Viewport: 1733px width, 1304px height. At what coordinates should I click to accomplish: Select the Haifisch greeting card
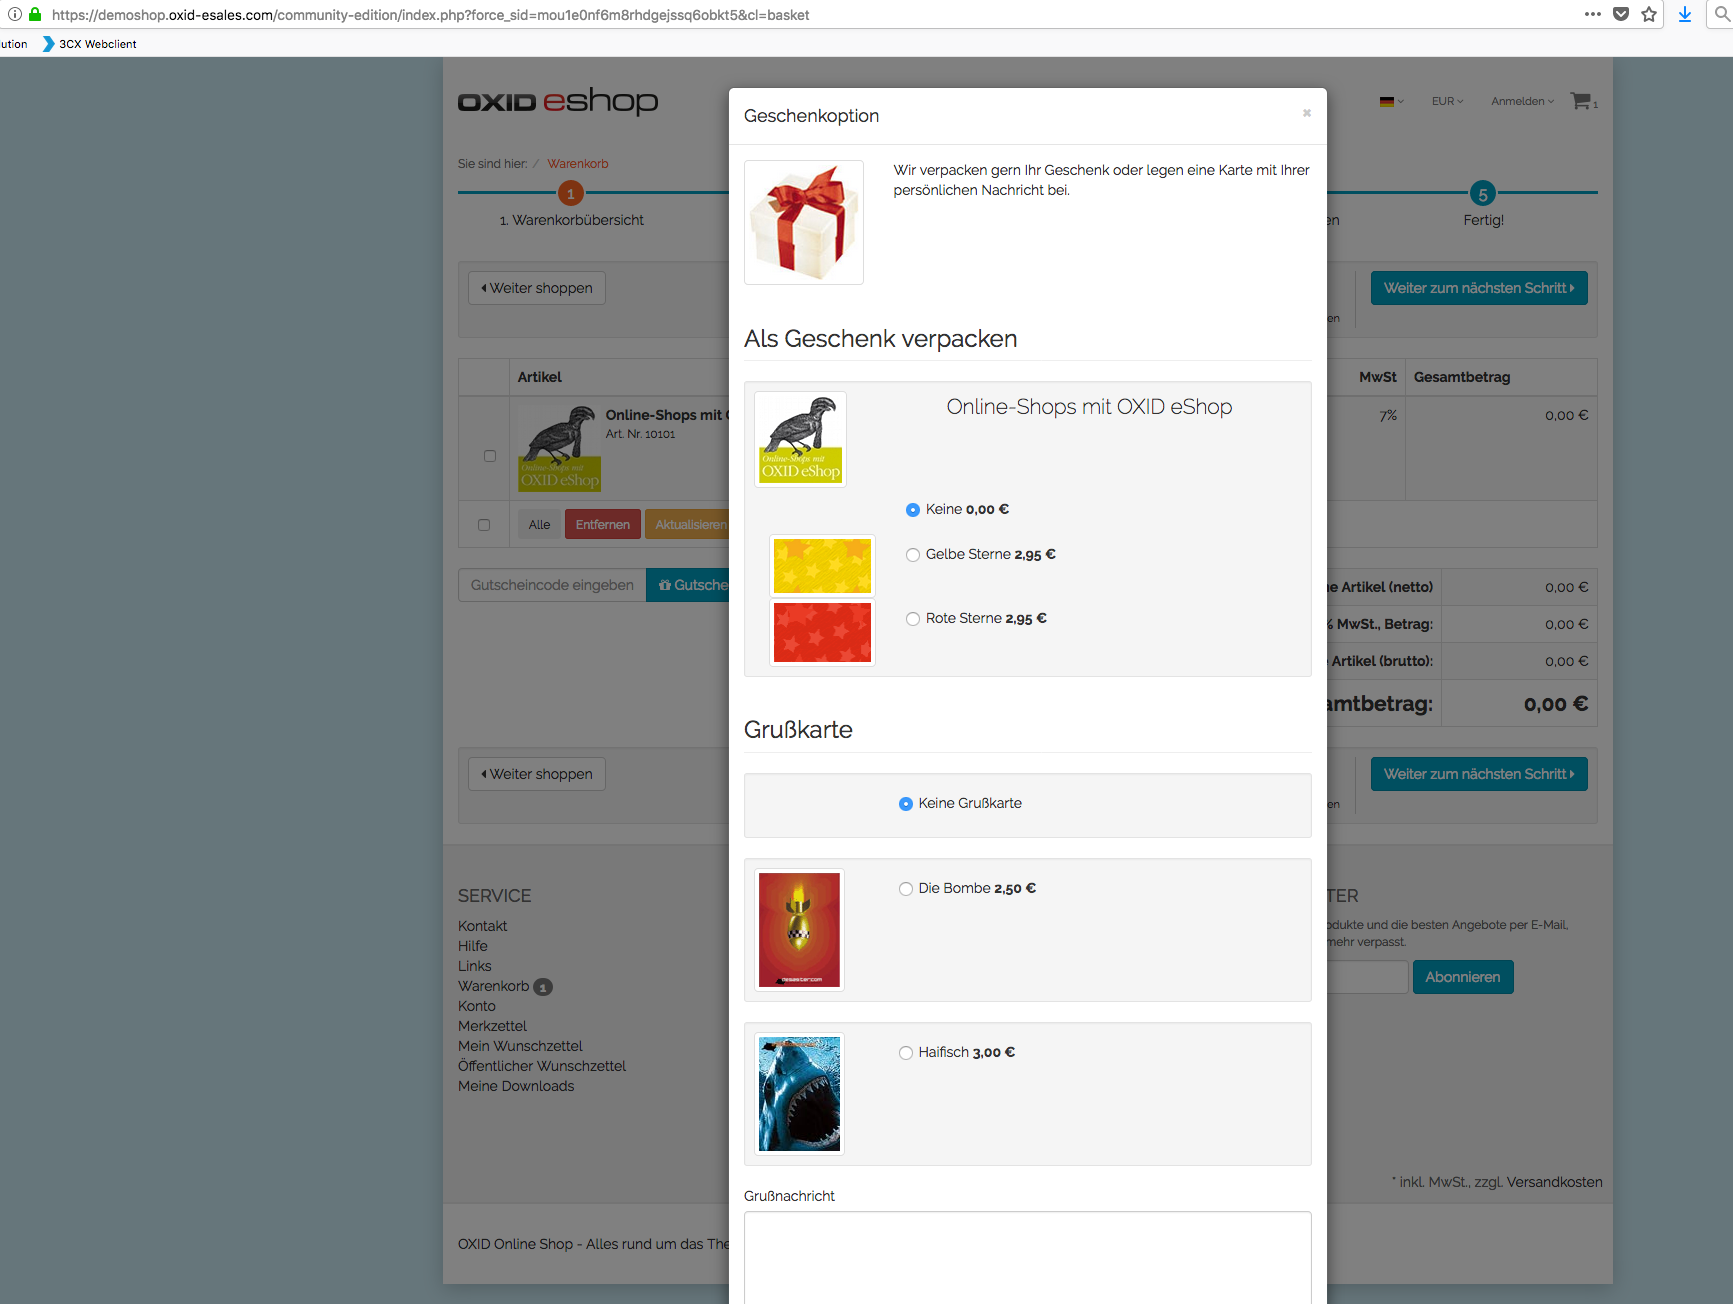[x=906, y=1053]
